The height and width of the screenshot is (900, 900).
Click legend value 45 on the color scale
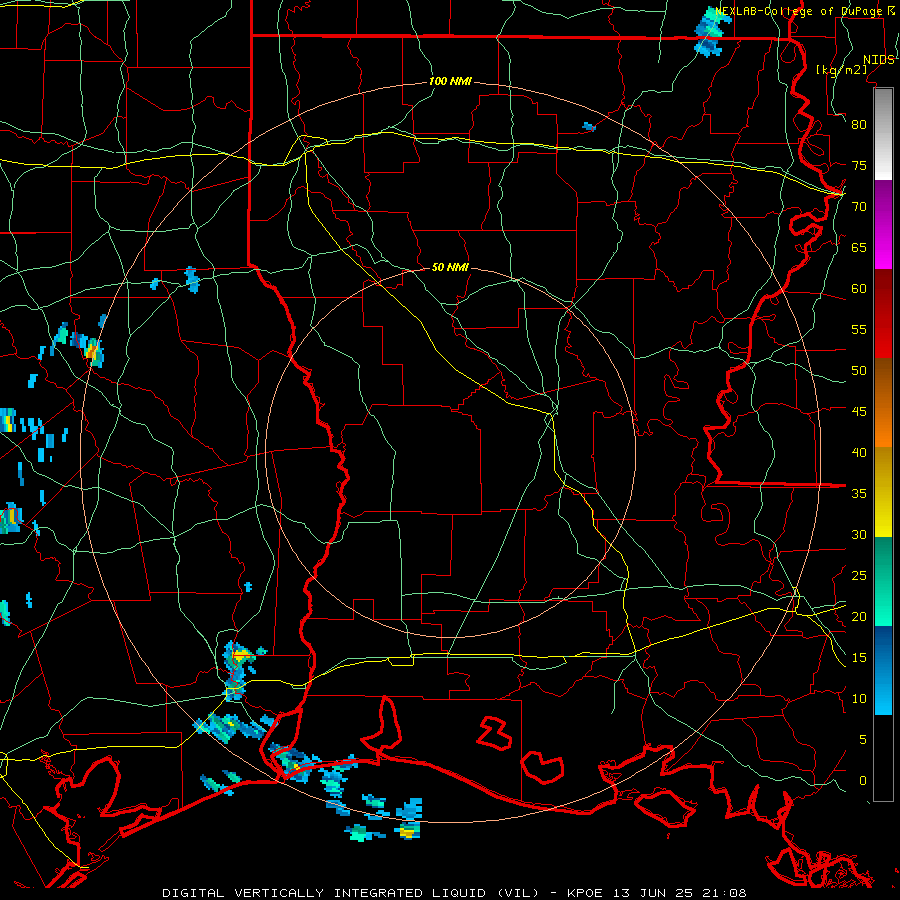point(859,412)
